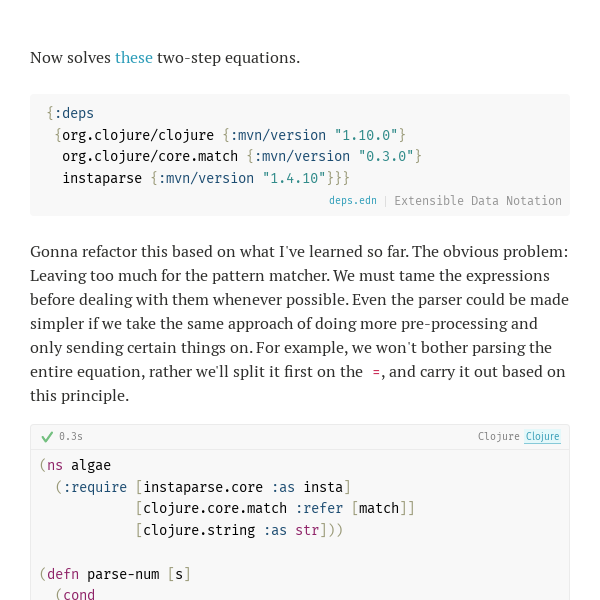The height and width of the screenshot is (600, 600).
Task: Click the clojure.core.match :refer line
Action: [275, 509]
